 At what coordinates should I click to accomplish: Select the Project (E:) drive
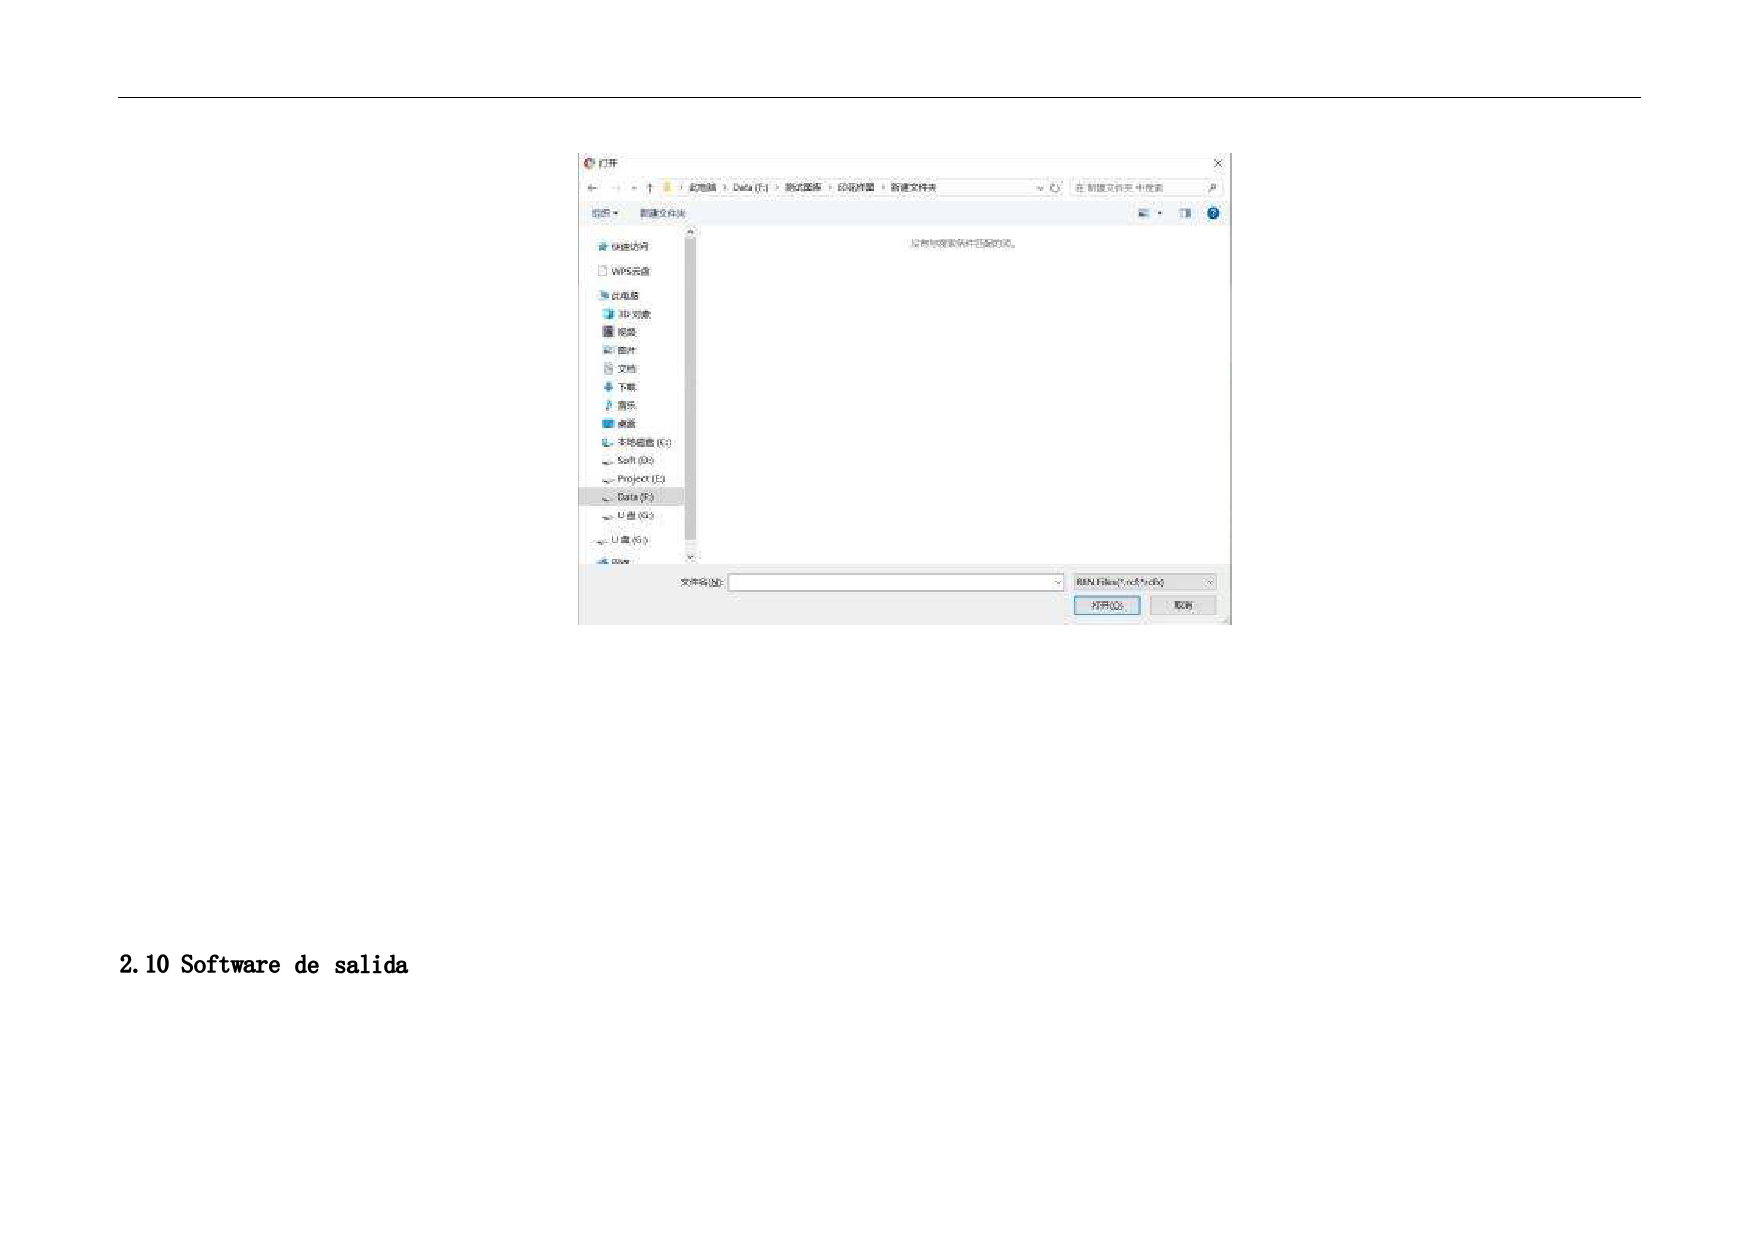640,479
